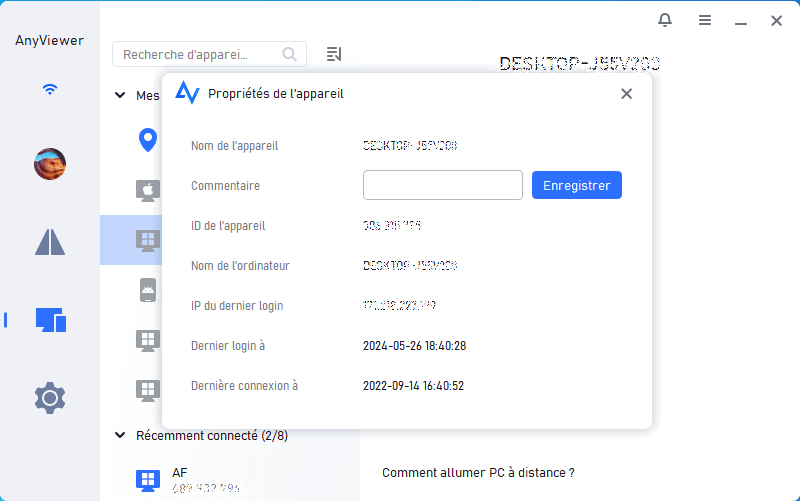800x501 pixels.
Task: Select the AF recent device icon
Action: [148, 481]
